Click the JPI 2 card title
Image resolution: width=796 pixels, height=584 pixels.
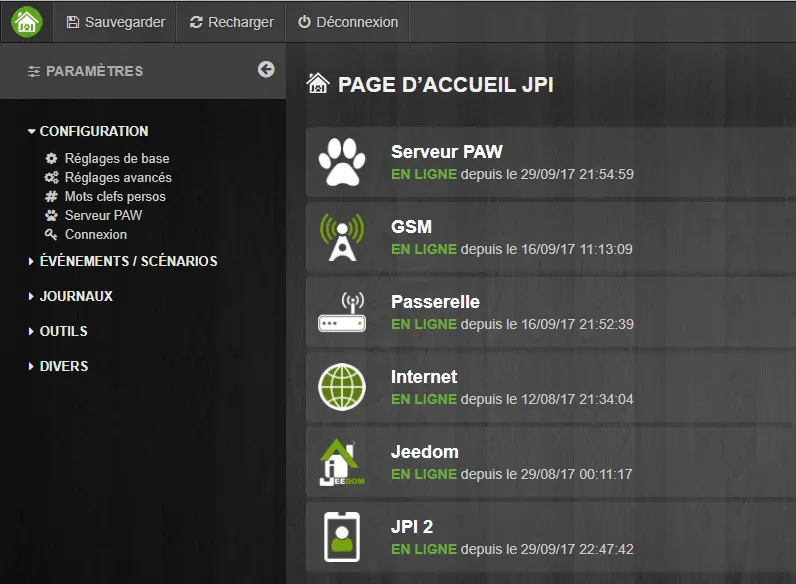click(412, 527)
